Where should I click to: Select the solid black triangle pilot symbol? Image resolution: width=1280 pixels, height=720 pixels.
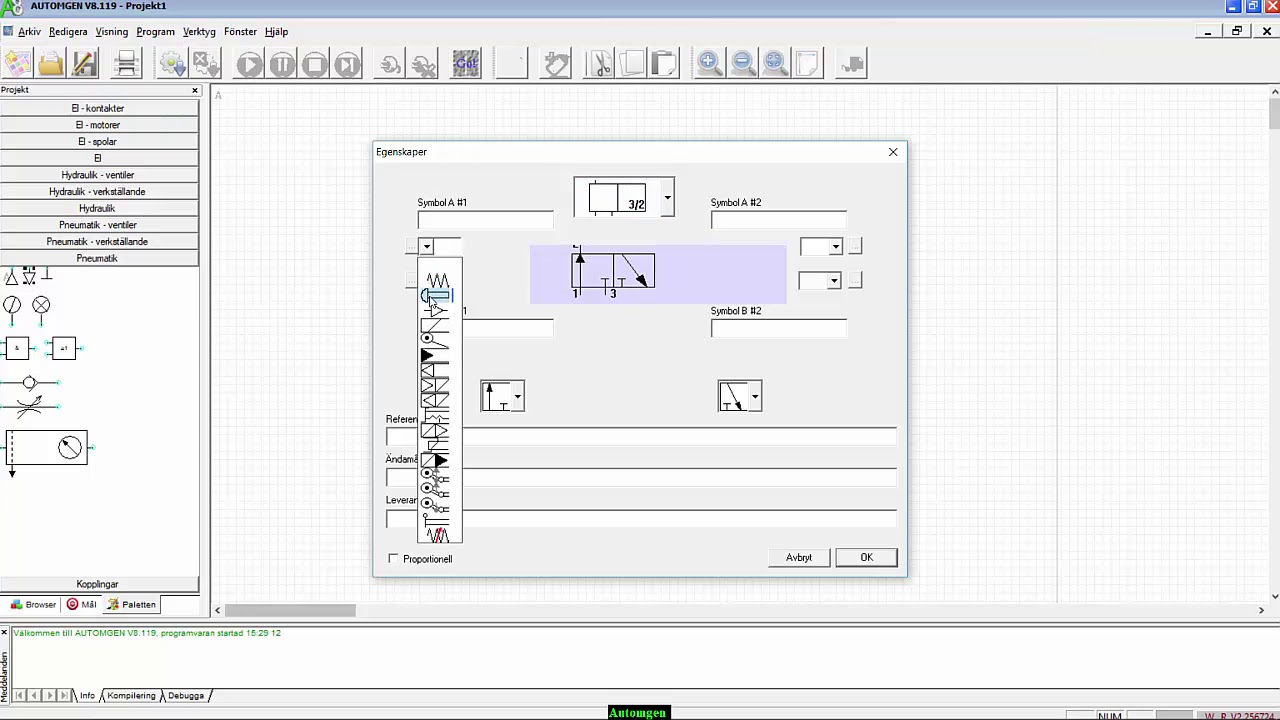click(436, 356)
